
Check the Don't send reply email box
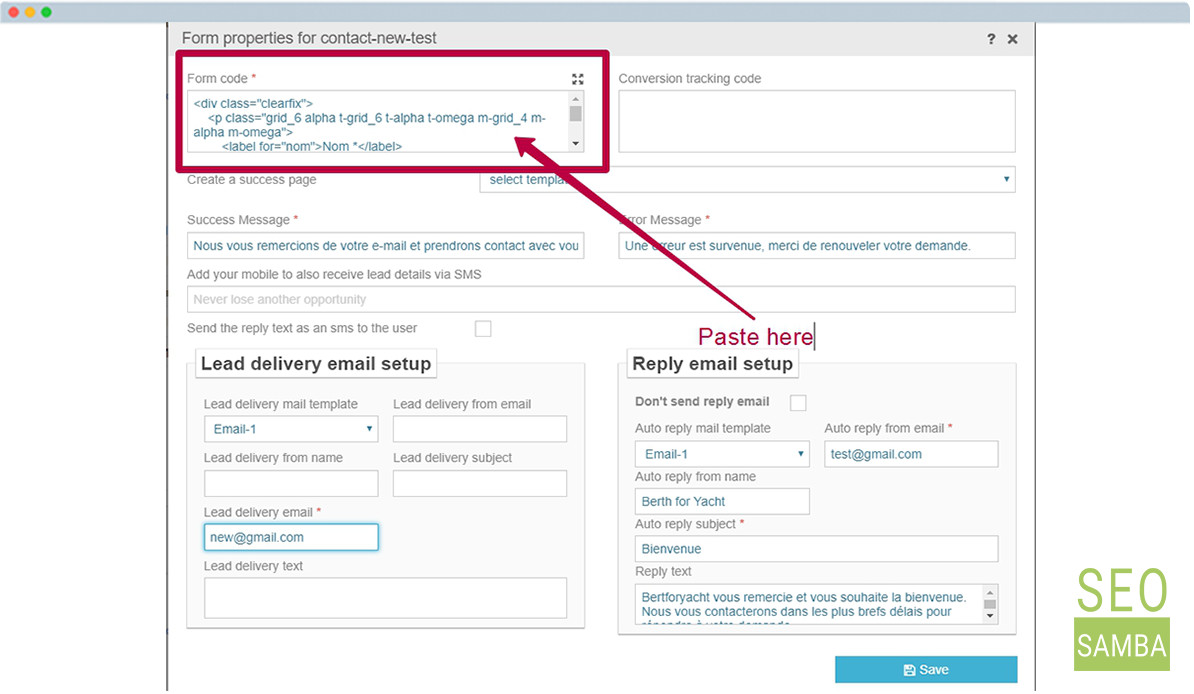798,402
